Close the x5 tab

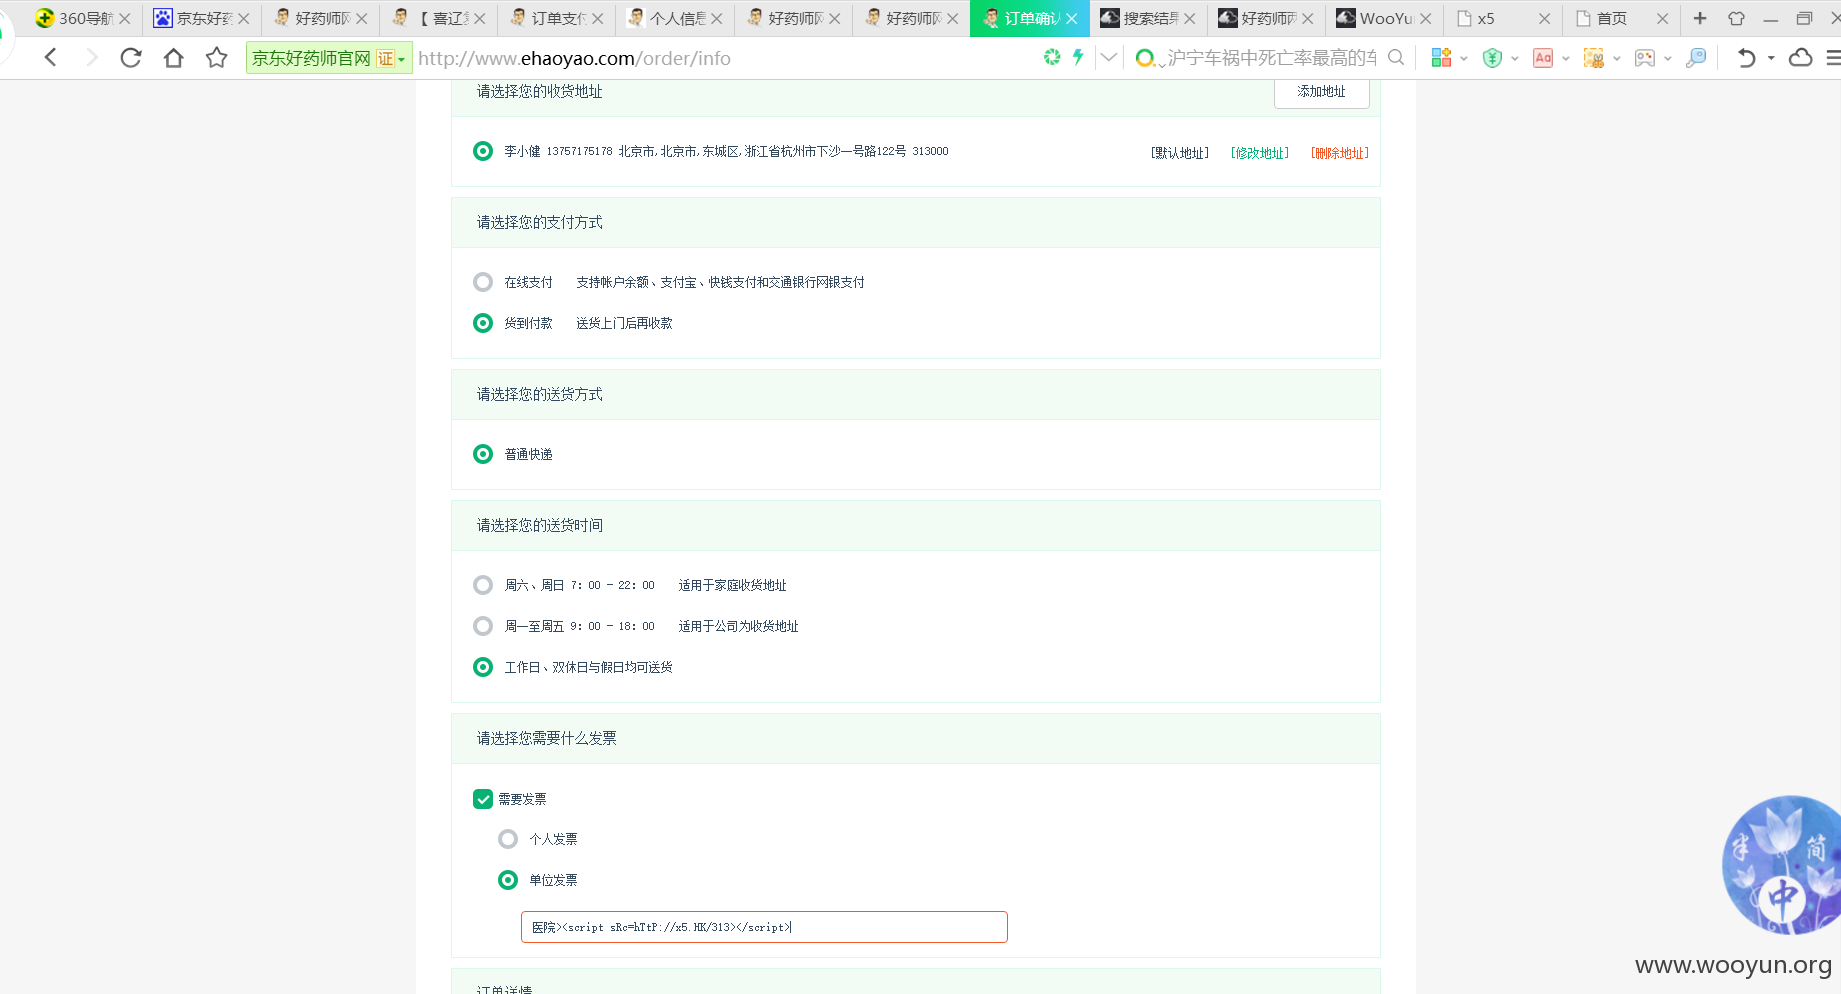(x=1545, y=19)
